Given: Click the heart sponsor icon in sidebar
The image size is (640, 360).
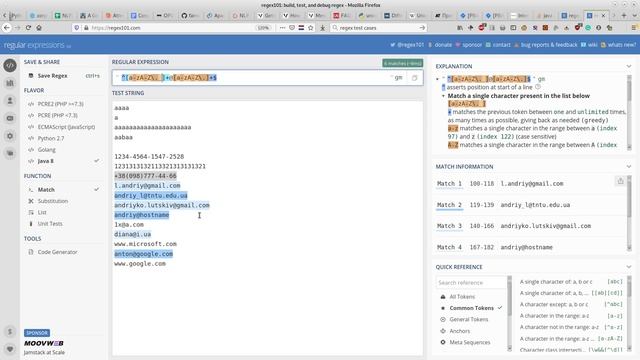Looking at the screenshot, I should coord(10,349).
